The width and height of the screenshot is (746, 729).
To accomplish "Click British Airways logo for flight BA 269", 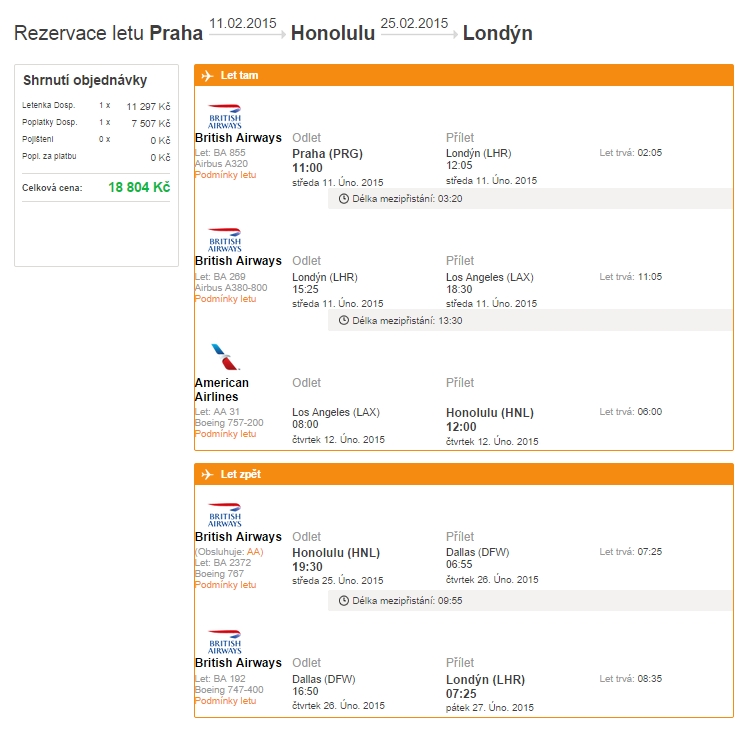I will click(225, 240).
